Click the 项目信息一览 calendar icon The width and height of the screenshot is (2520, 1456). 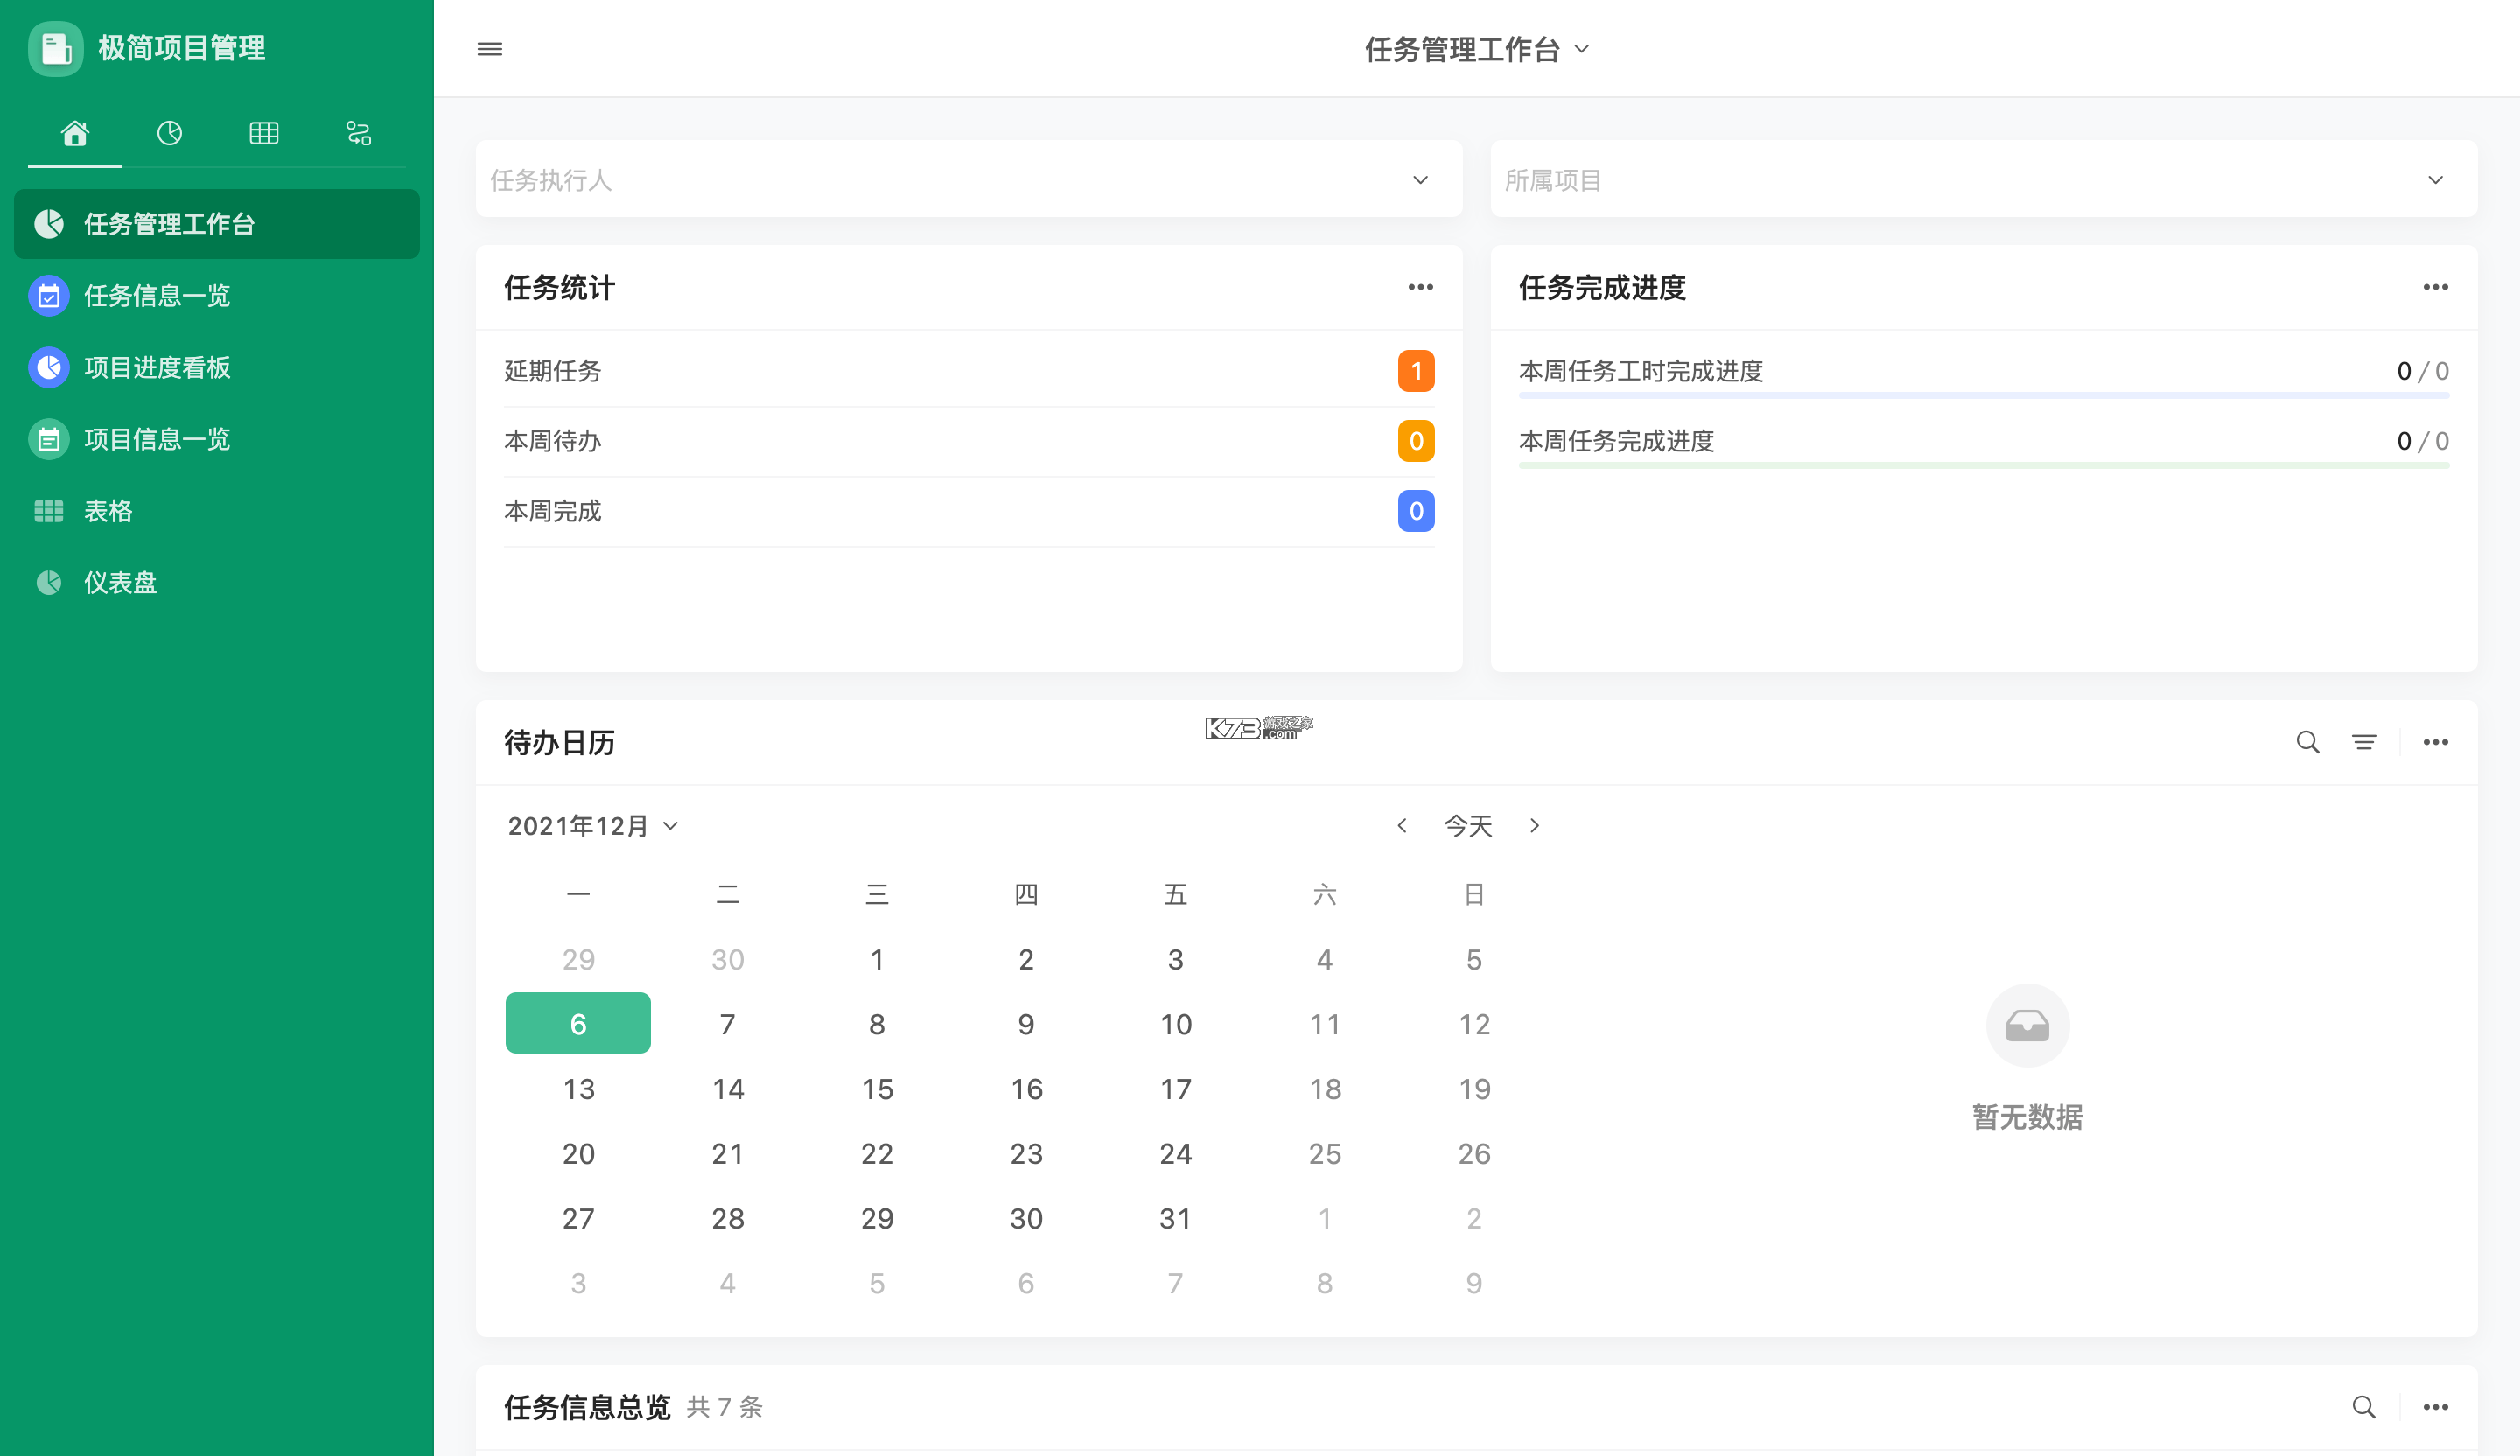[x=49, y=439]
